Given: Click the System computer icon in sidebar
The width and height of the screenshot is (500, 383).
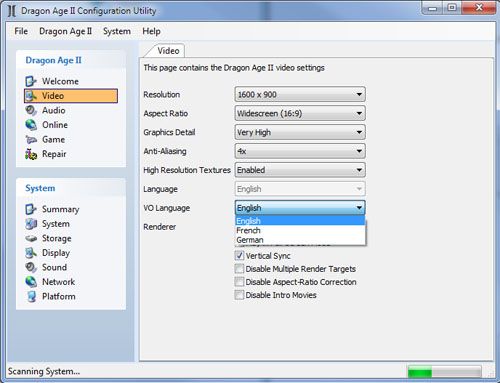Looking at the screenshot, I should point(31,224).
